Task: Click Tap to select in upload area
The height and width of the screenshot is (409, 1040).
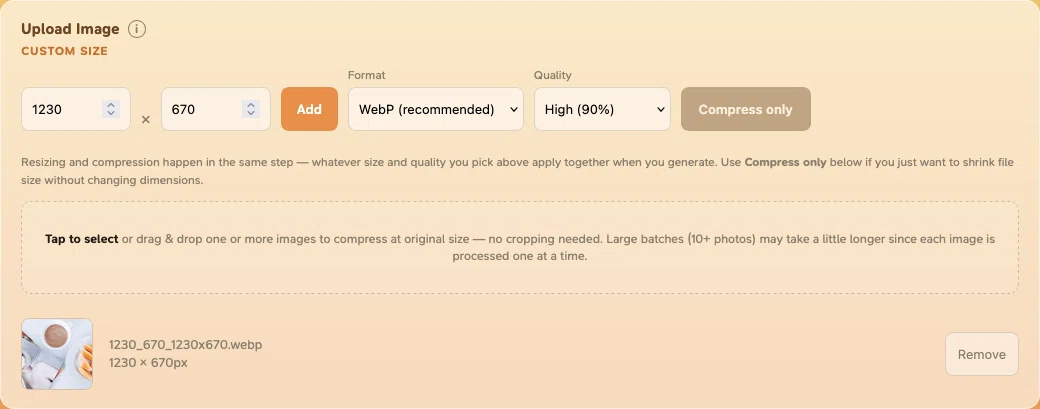Action: click(x=82, y=239)
